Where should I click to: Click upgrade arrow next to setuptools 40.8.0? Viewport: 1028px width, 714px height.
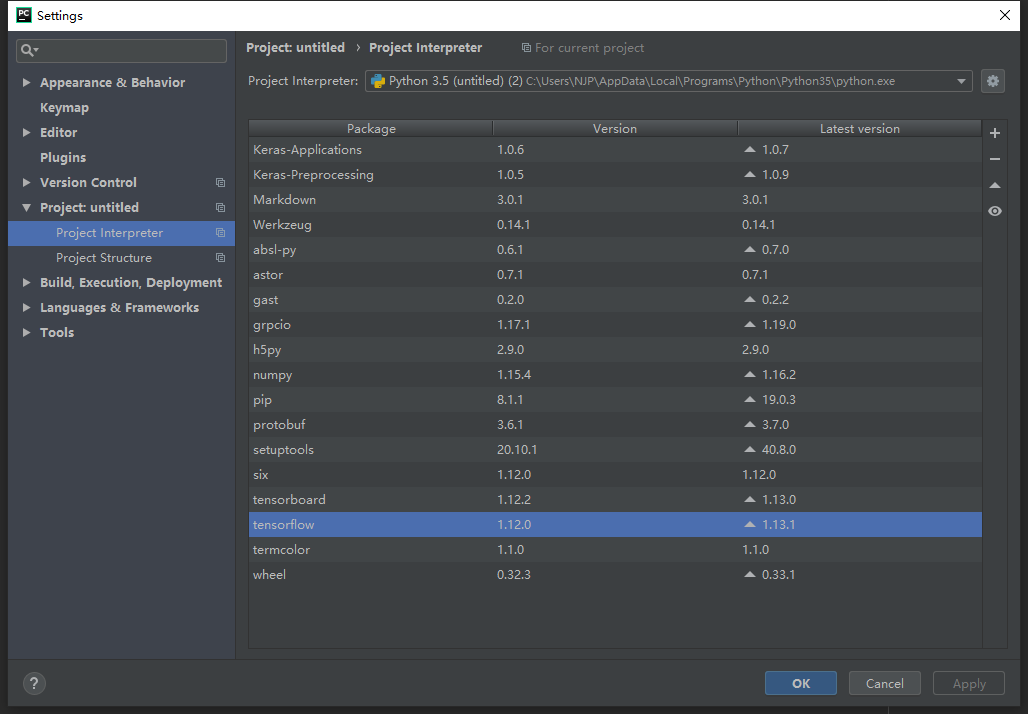[x=749, y=449]
